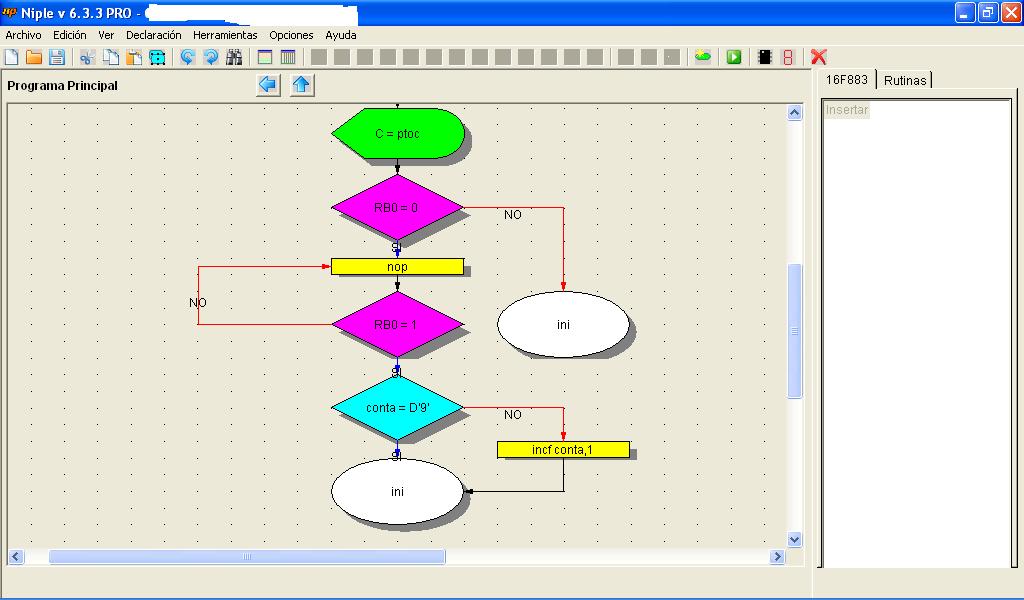Viewport: 1024px width, 600px height.
Task: Cut selection with the scissors icon
Action: pyautogui.click(x=87, y=57)
